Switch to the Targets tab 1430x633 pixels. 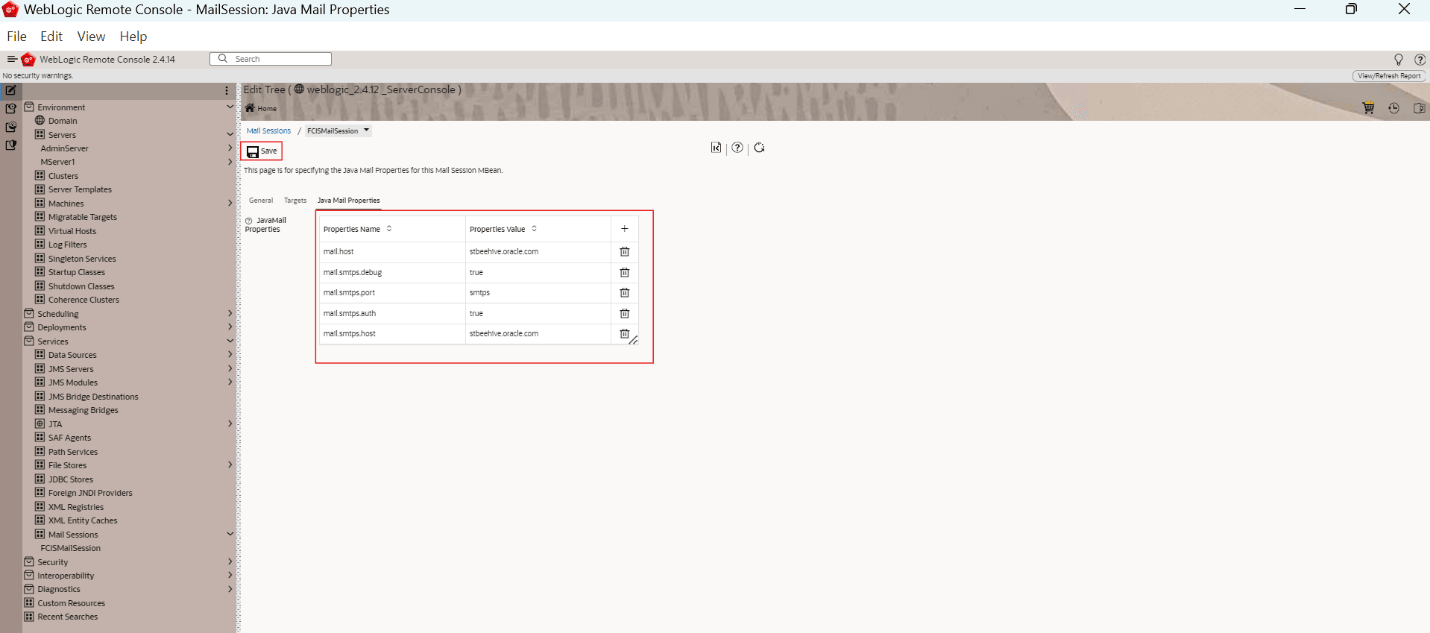295,201
